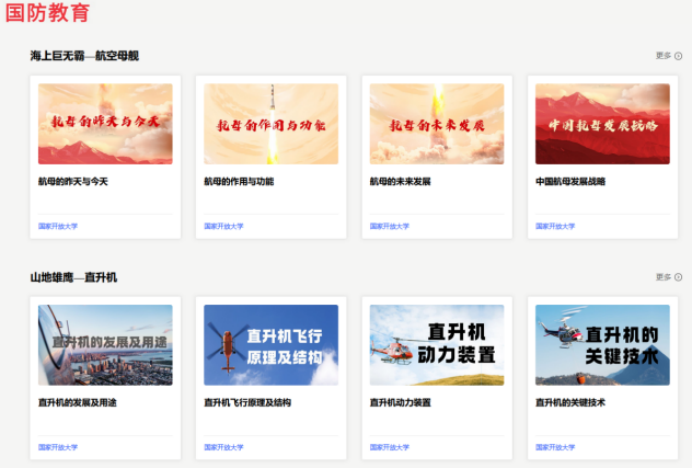
Task: Click 国家开放大学 under 直升机的关键技术
Action: [555, 447]
